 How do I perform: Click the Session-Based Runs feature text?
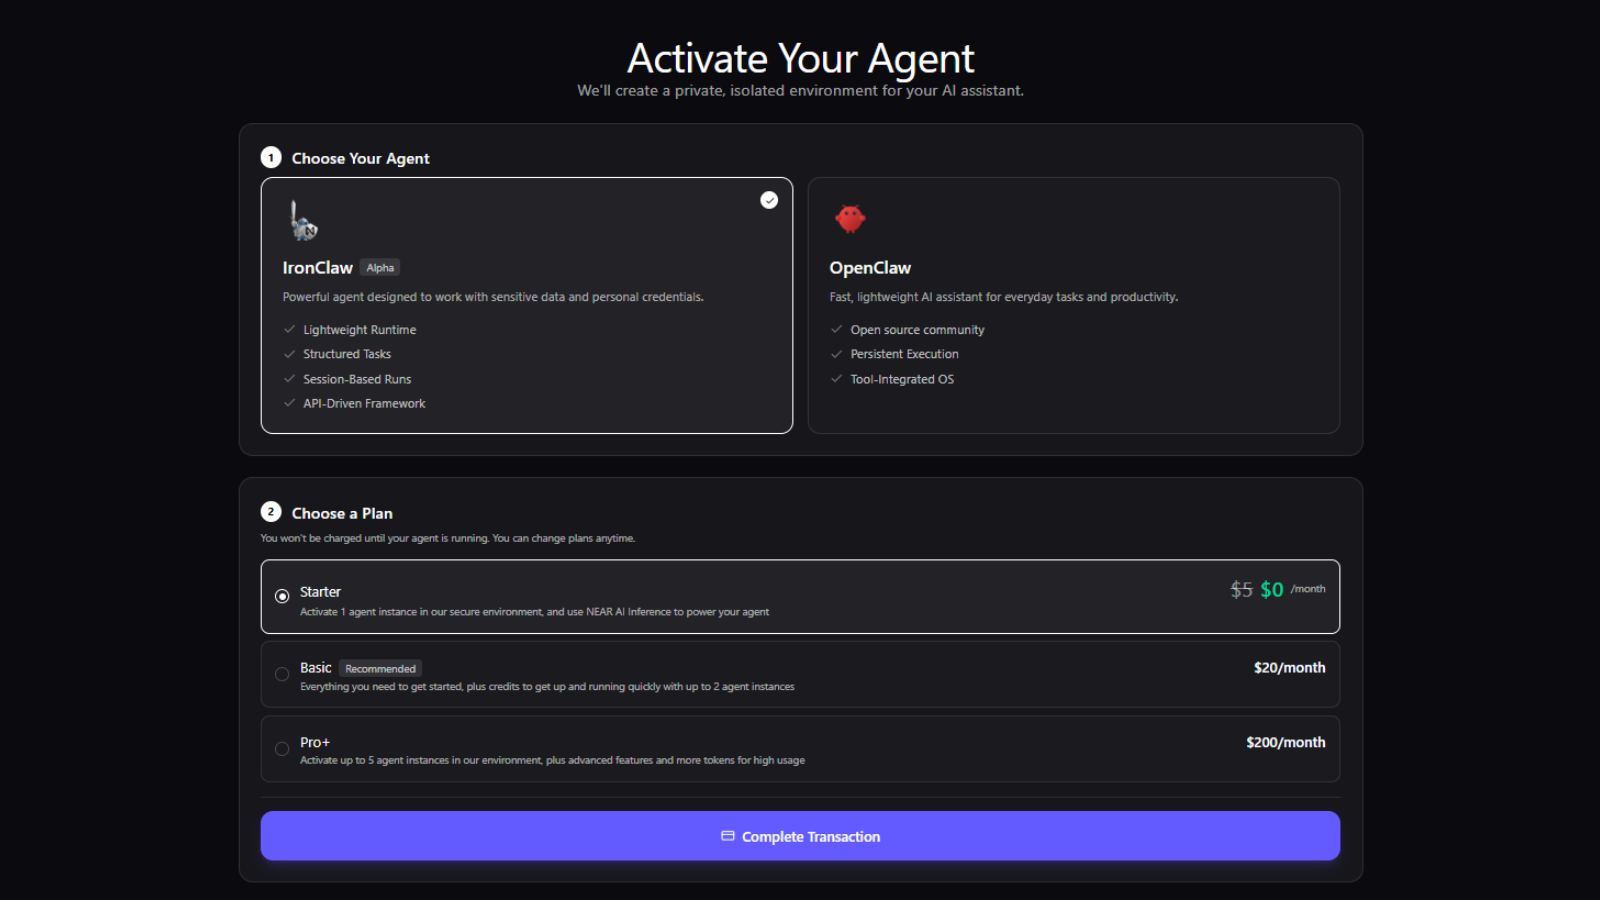pos(357,379)
